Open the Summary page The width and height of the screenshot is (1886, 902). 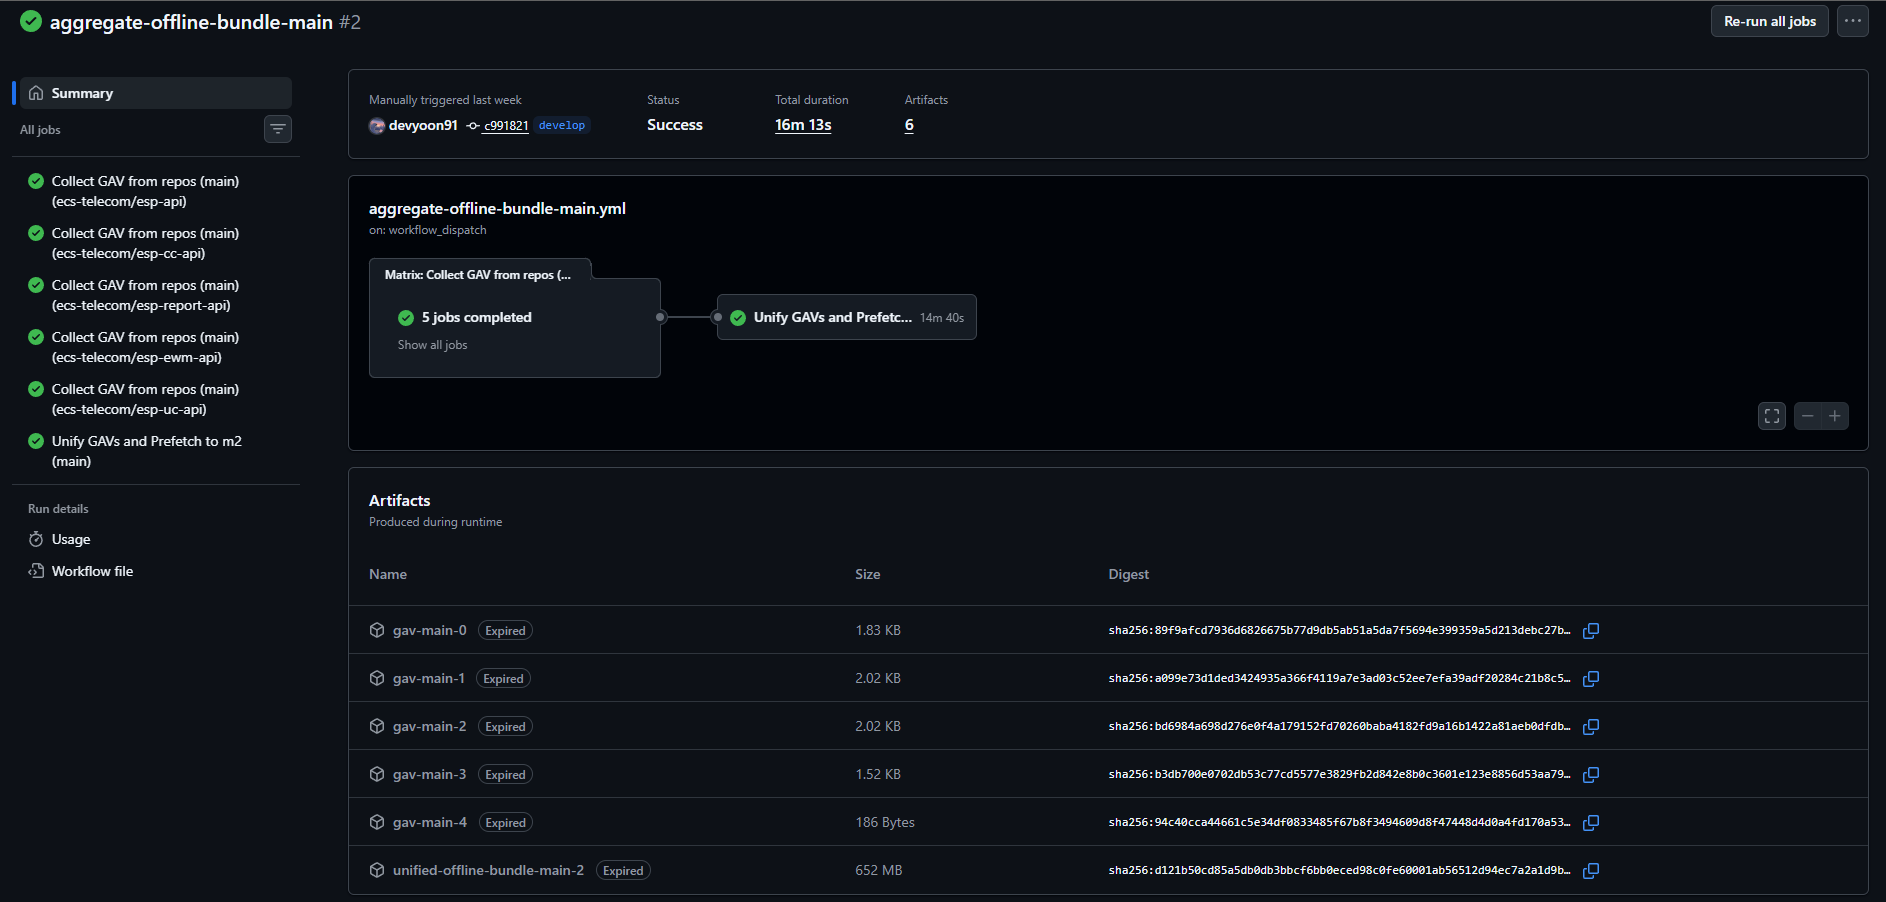156,93
